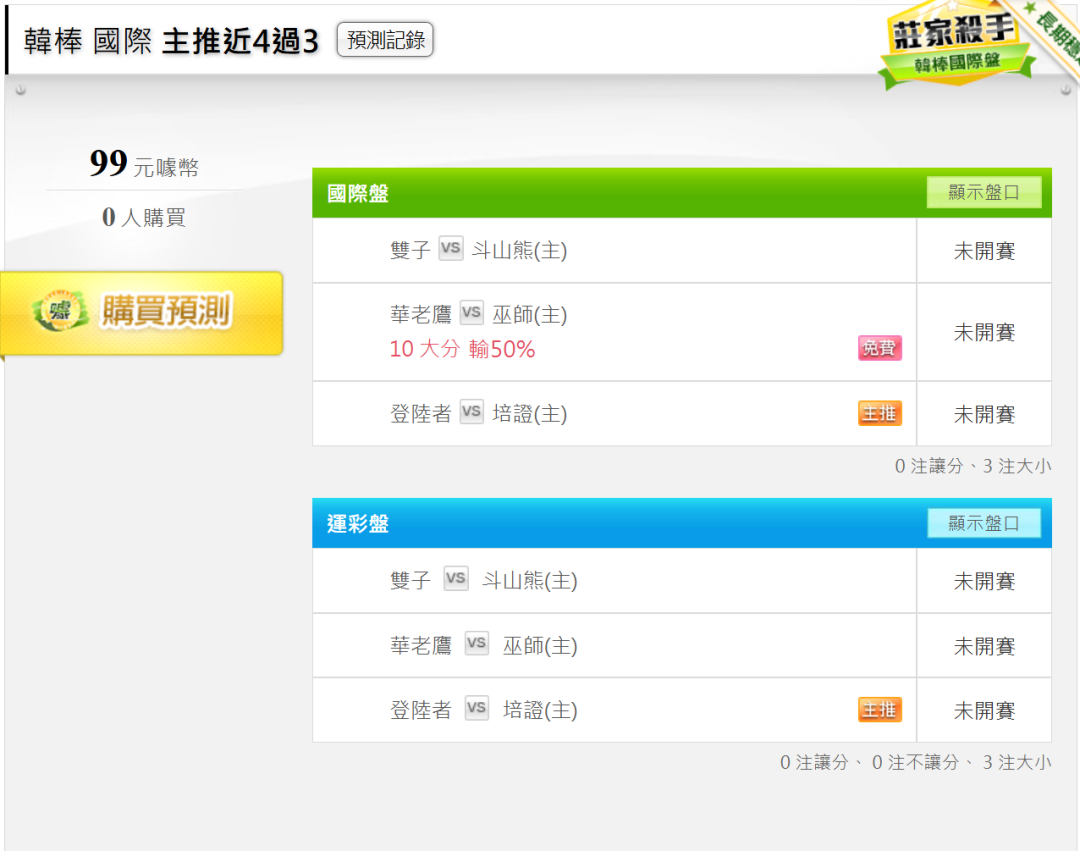Click the pink 免費 free tag
Screen dimensions: 1080x851
click(x=880, y=348)
